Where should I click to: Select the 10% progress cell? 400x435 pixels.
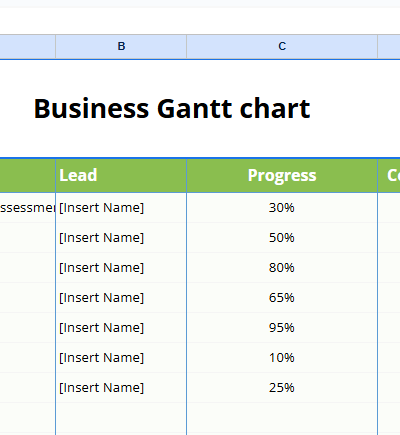pos(282,358)
